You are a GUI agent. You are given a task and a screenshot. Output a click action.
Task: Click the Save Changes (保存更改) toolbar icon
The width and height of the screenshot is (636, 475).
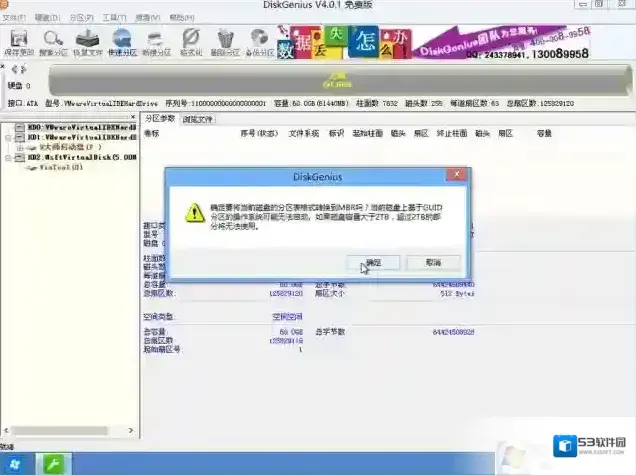17,40
